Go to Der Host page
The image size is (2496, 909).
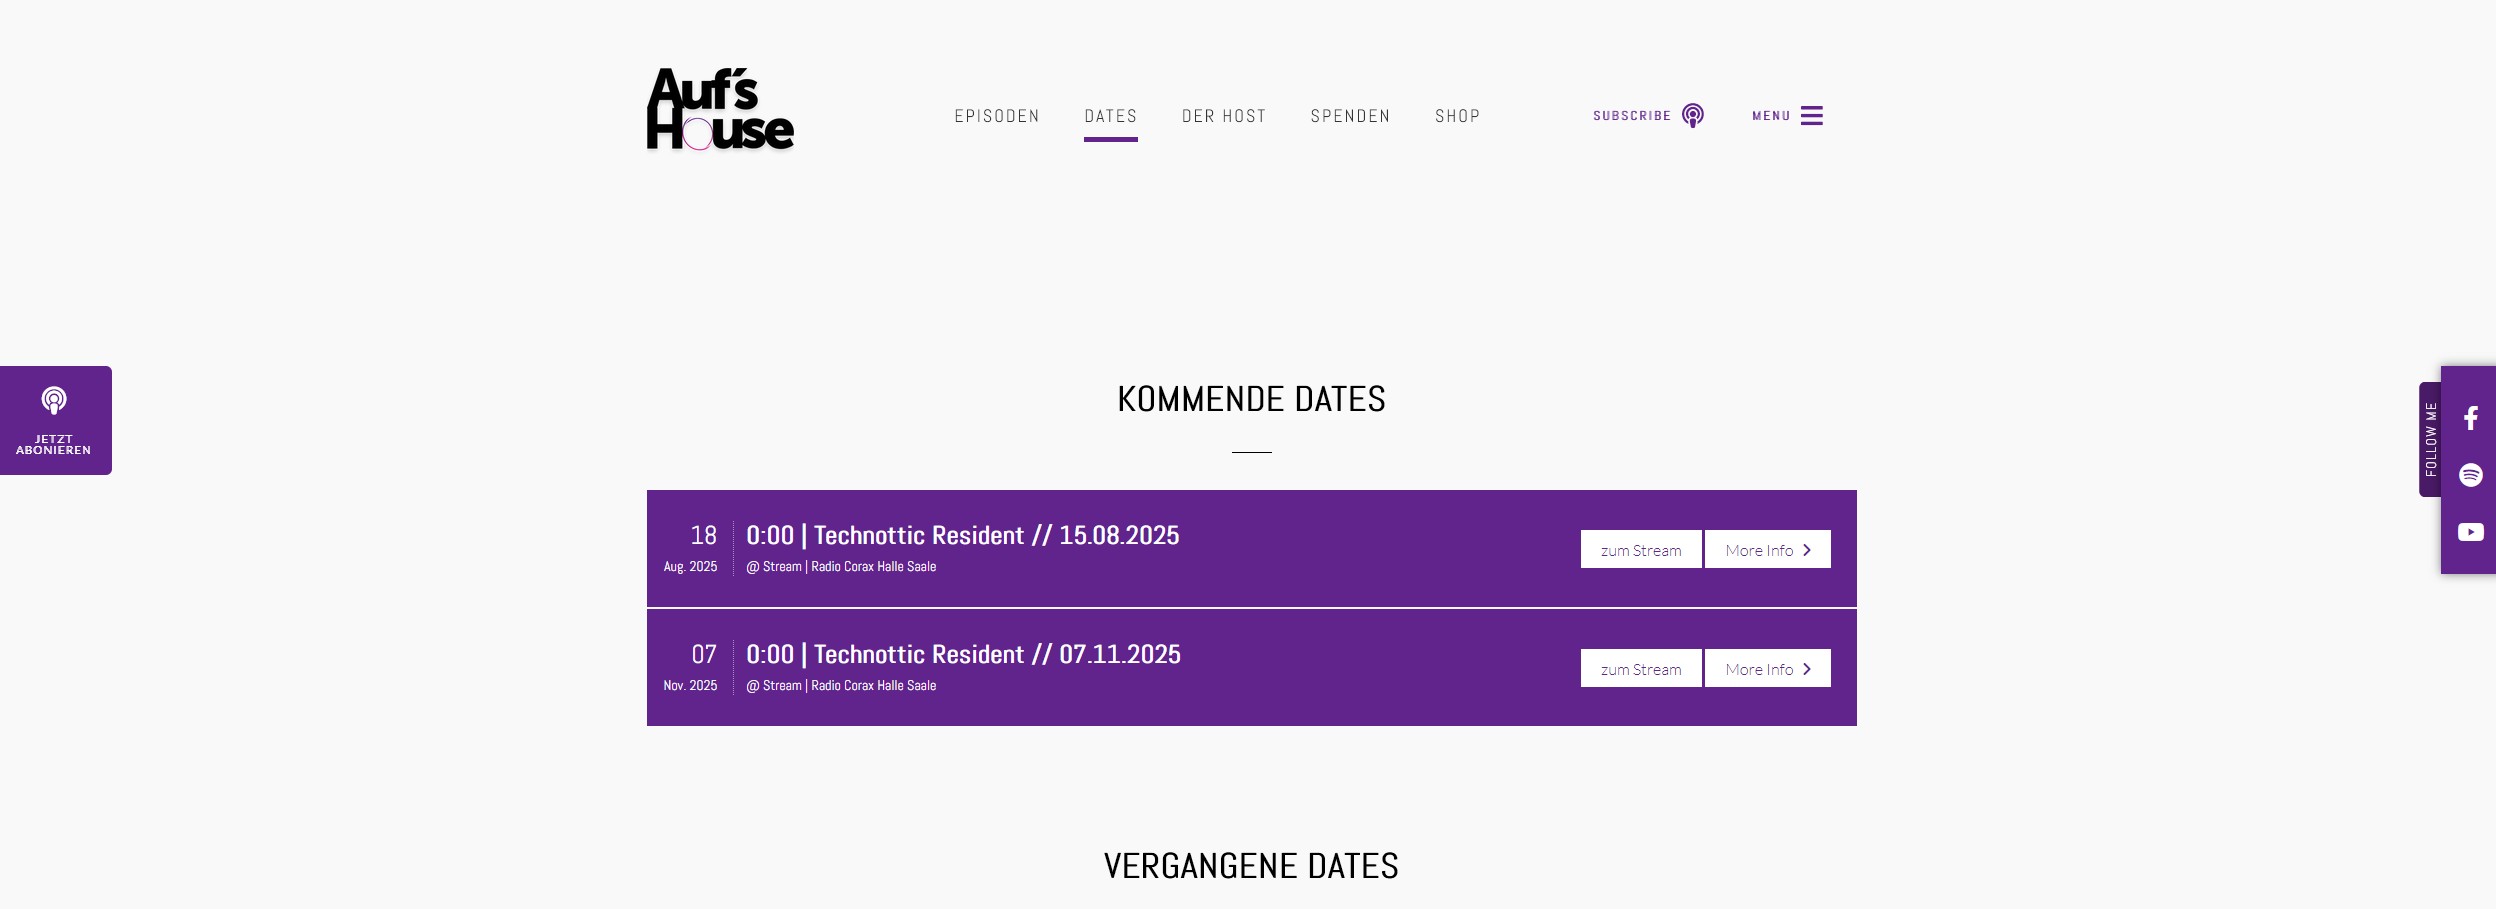[1224, 116]
